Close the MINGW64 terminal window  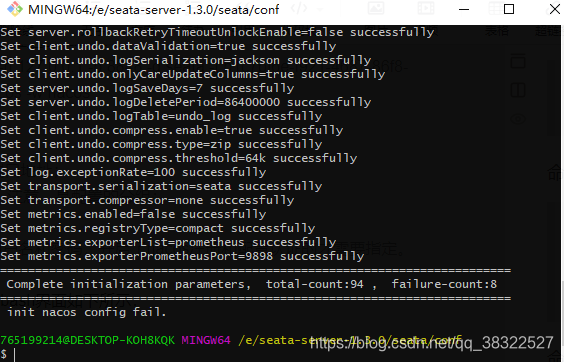point(555,9)
